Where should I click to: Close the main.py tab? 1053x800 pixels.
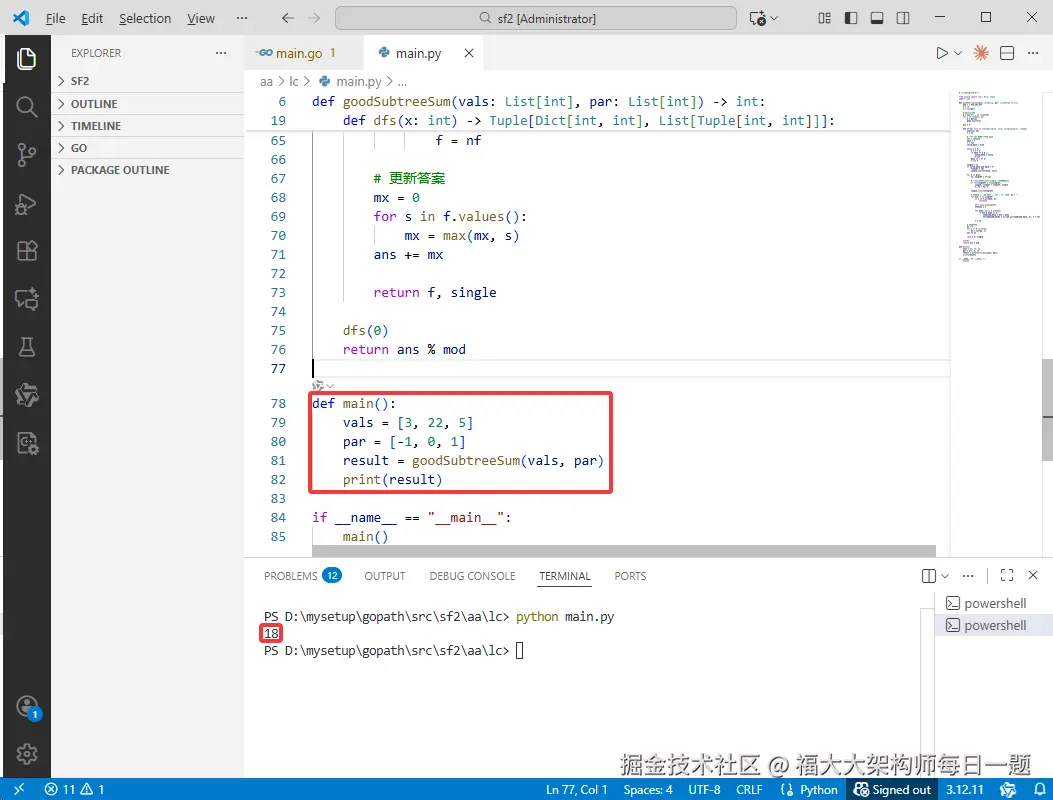469,53
